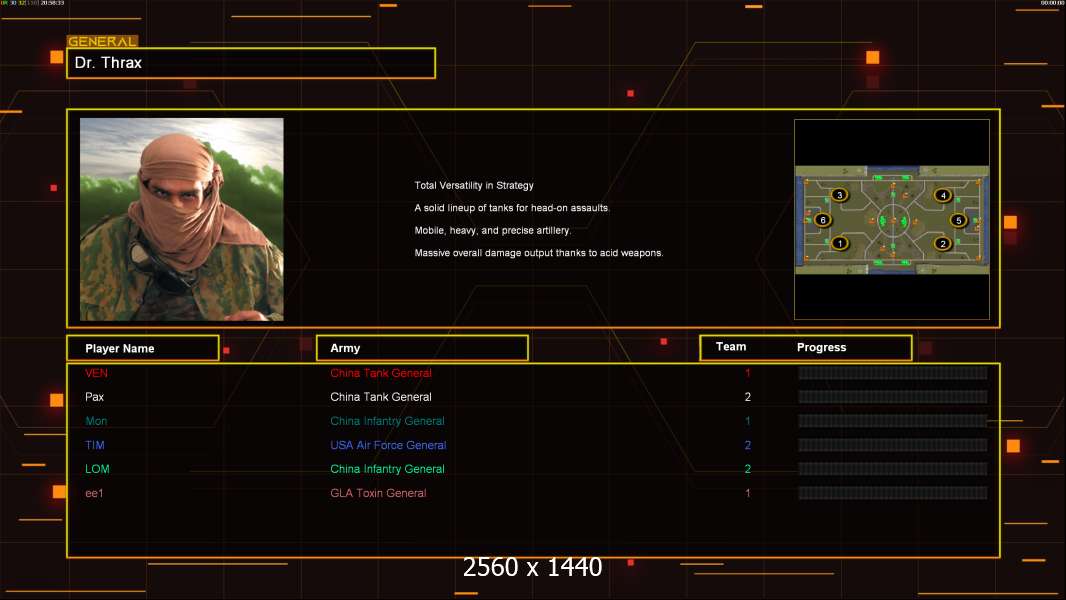Screen dimensions: 1066x600
Task: Select start position 2 on the minimap
Action: (942, 243)
